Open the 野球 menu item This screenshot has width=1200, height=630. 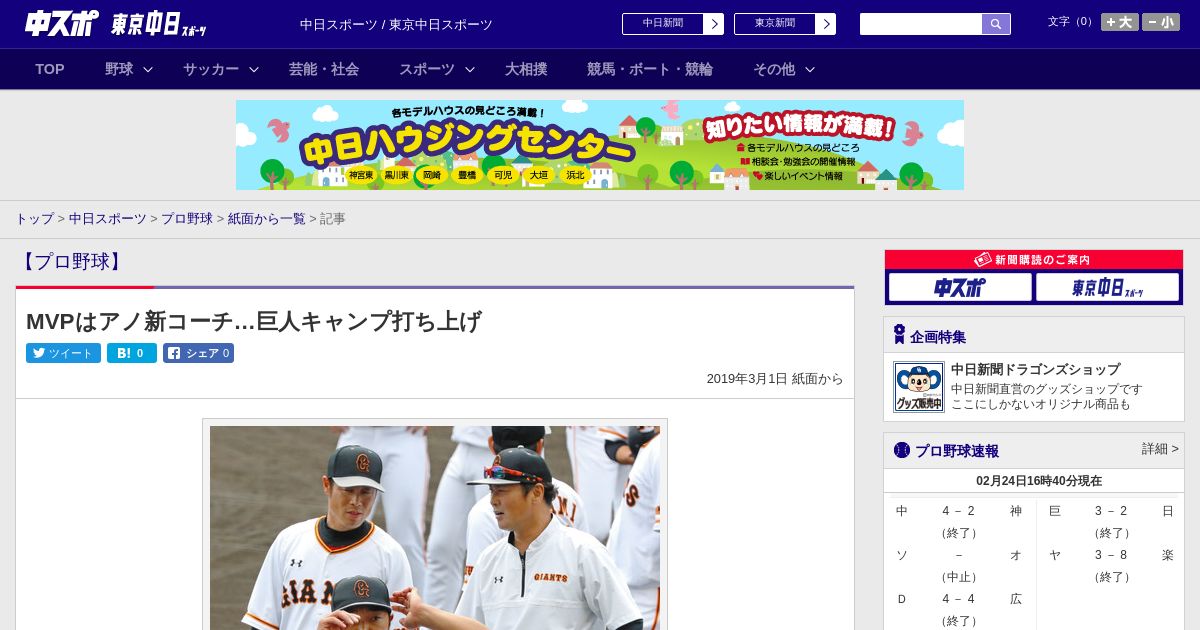(119, 69)
